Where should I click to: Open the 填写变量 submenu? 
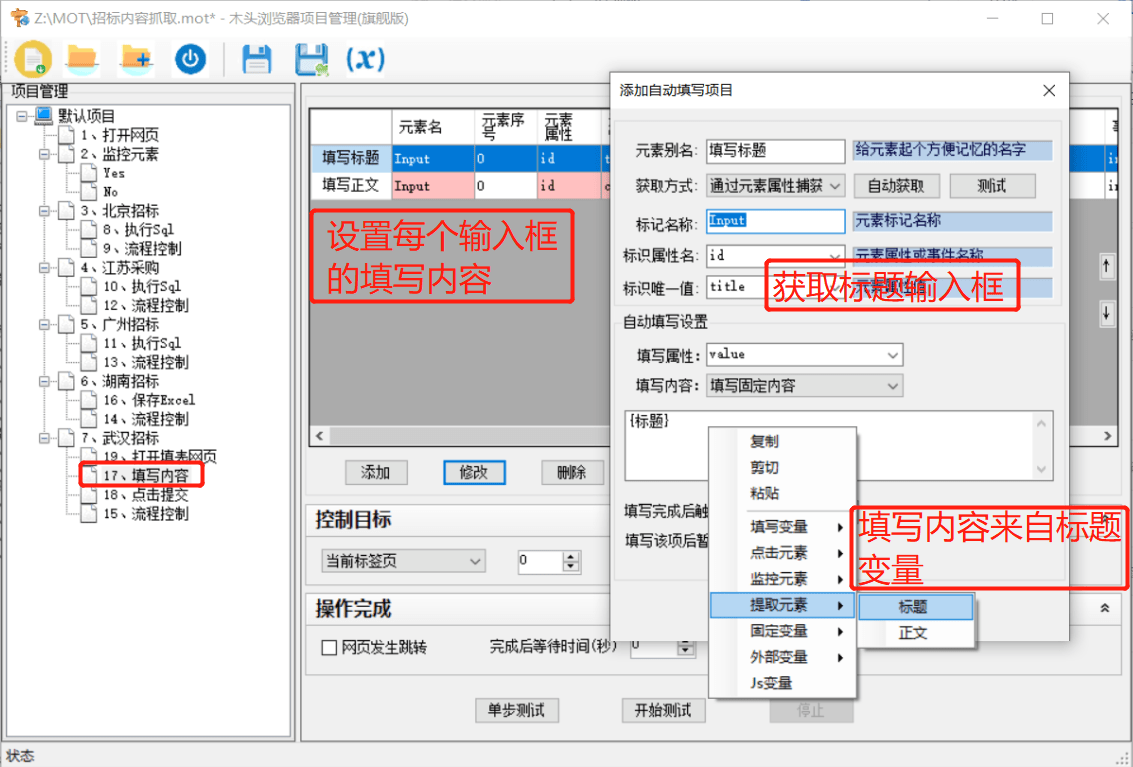tap(782, 527)
